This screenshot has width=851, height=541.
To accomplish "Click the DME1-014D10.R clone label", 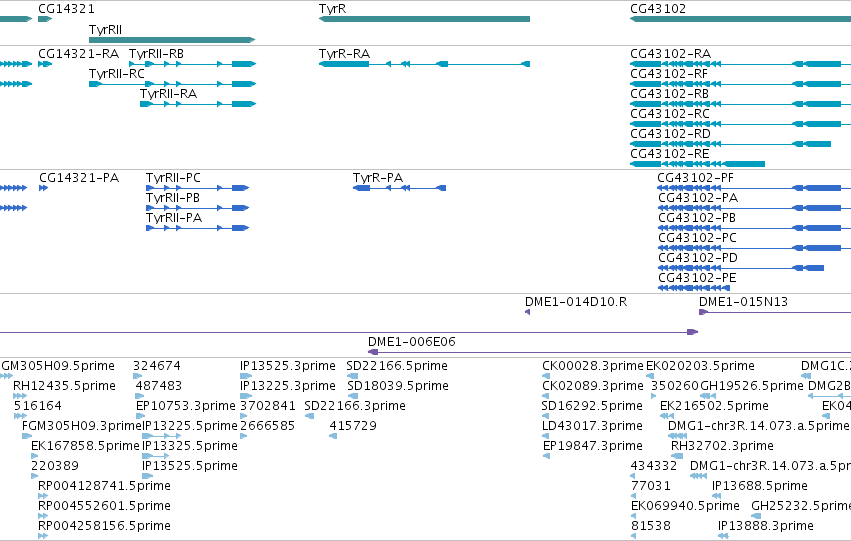I will click(576, 302).
